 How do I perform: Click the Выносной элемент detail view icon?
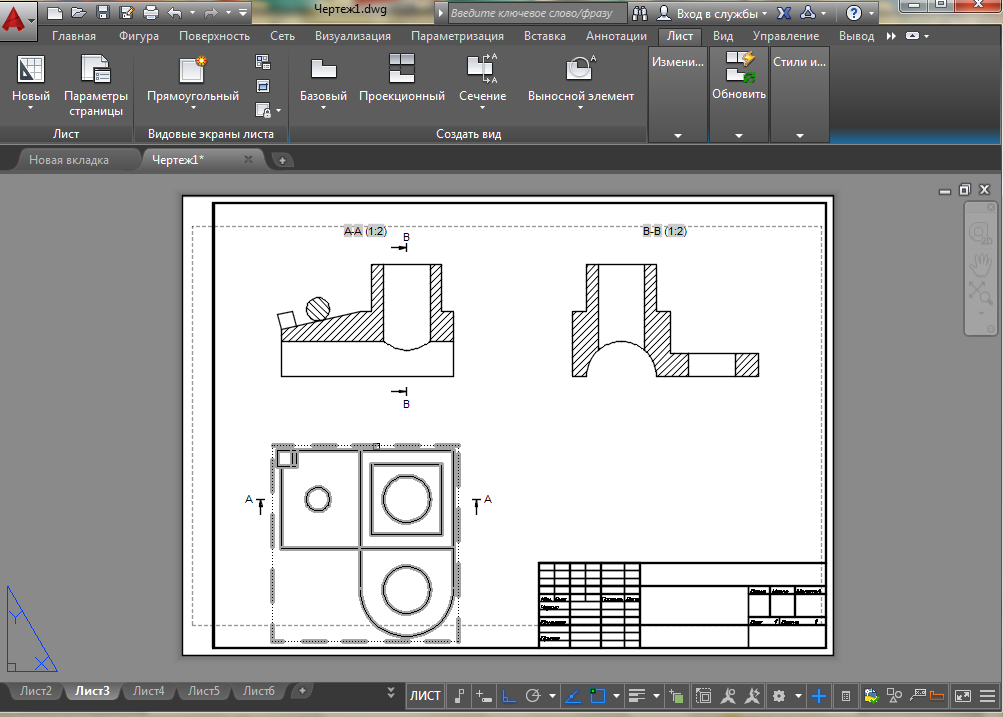(580, 68)
